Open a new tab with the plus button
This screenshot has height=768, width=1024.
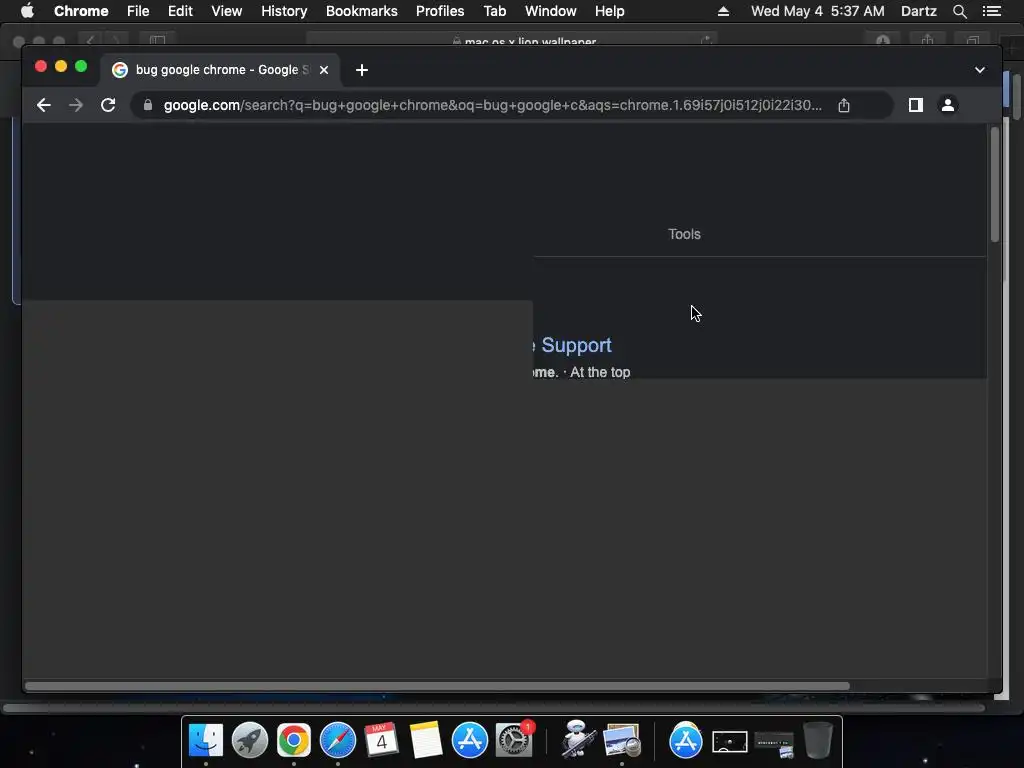362,70
